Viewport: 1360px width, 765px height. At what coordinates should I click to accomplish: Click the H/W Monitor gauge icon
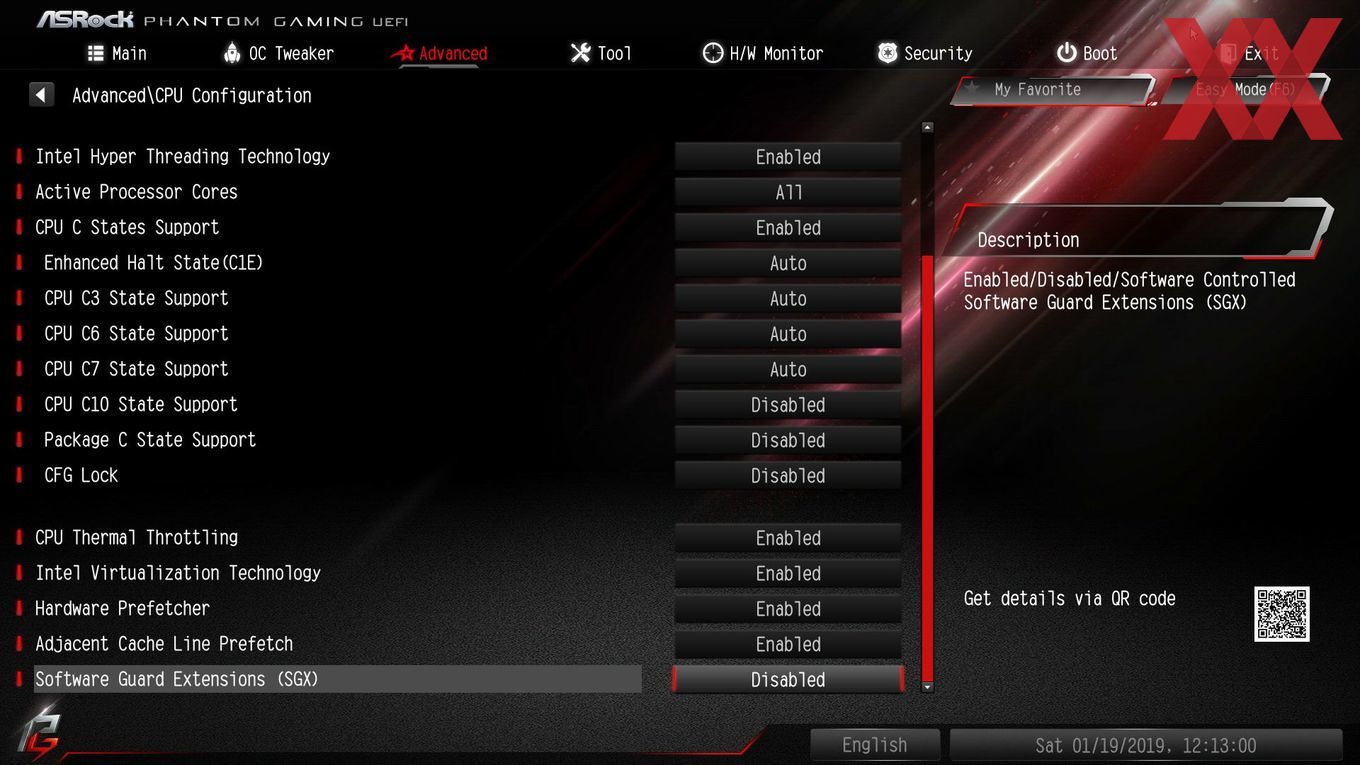[x=712, y=53]
